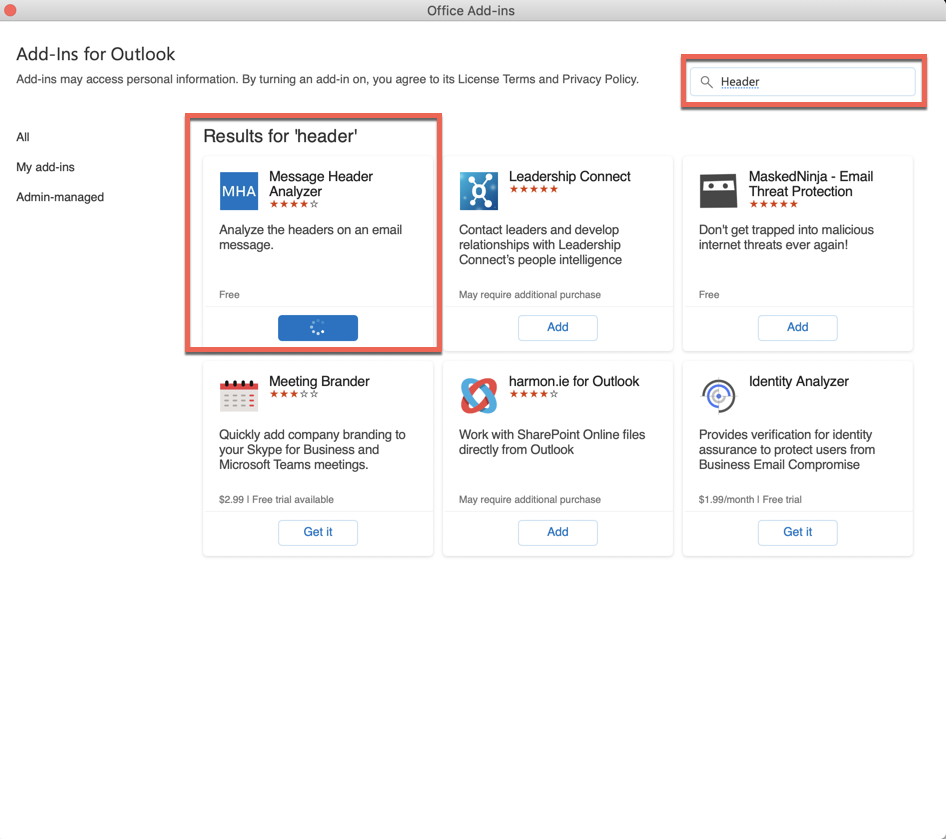Click the MaskedNinja add-in icon
The image size is (946, 839).
click(718, 191)
